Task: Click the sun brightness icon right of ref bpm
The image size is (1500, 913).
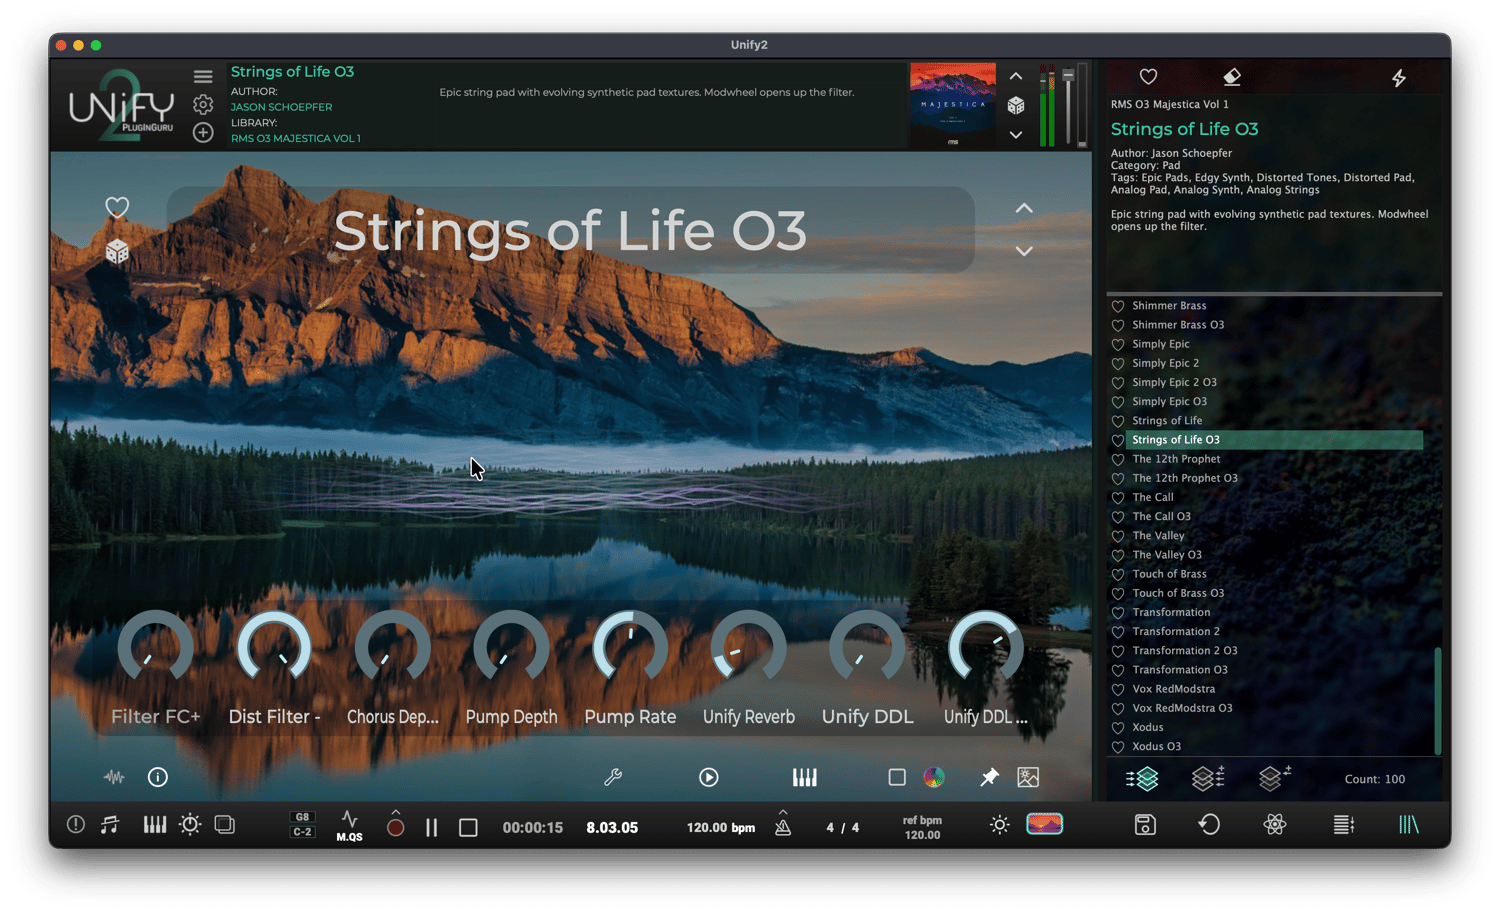Action: click(1000, 825)
